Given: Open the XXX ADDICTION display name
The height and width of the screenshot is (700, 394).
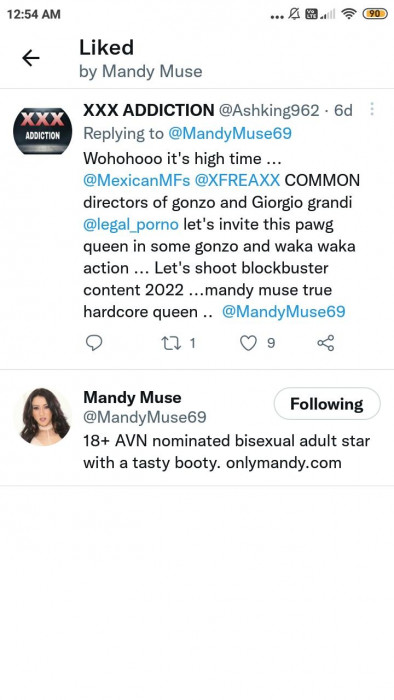Looking at the screenshot, I should 149,110.
